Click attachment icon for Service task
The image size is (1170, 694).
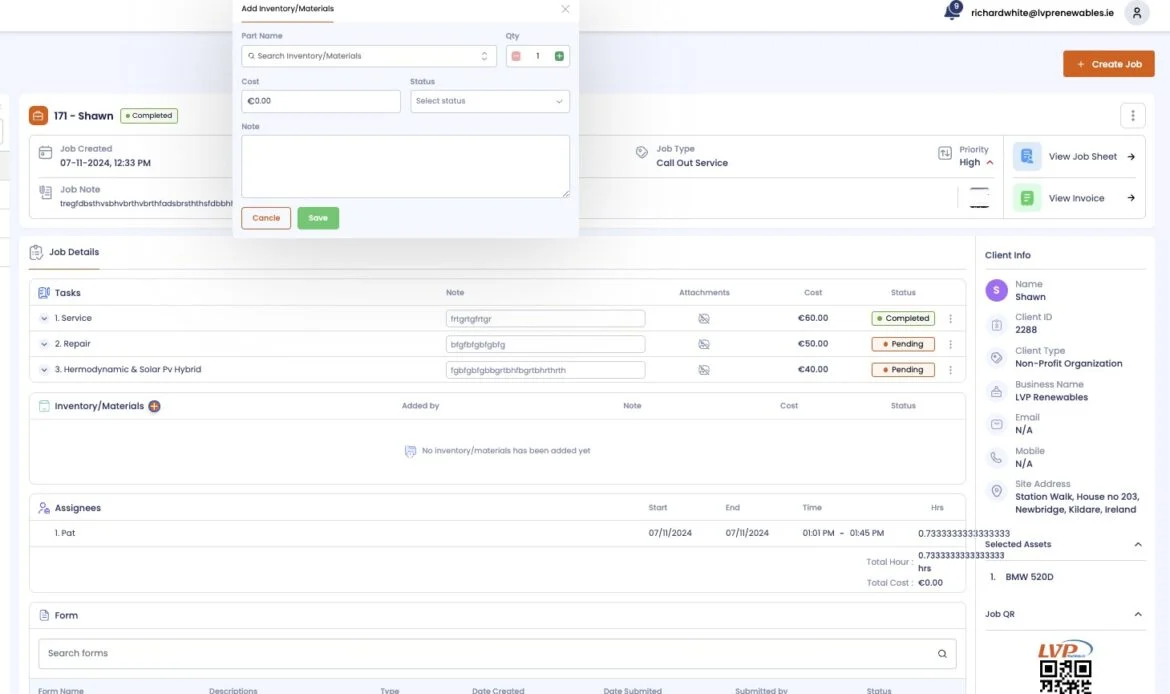[x=704, y=318]
